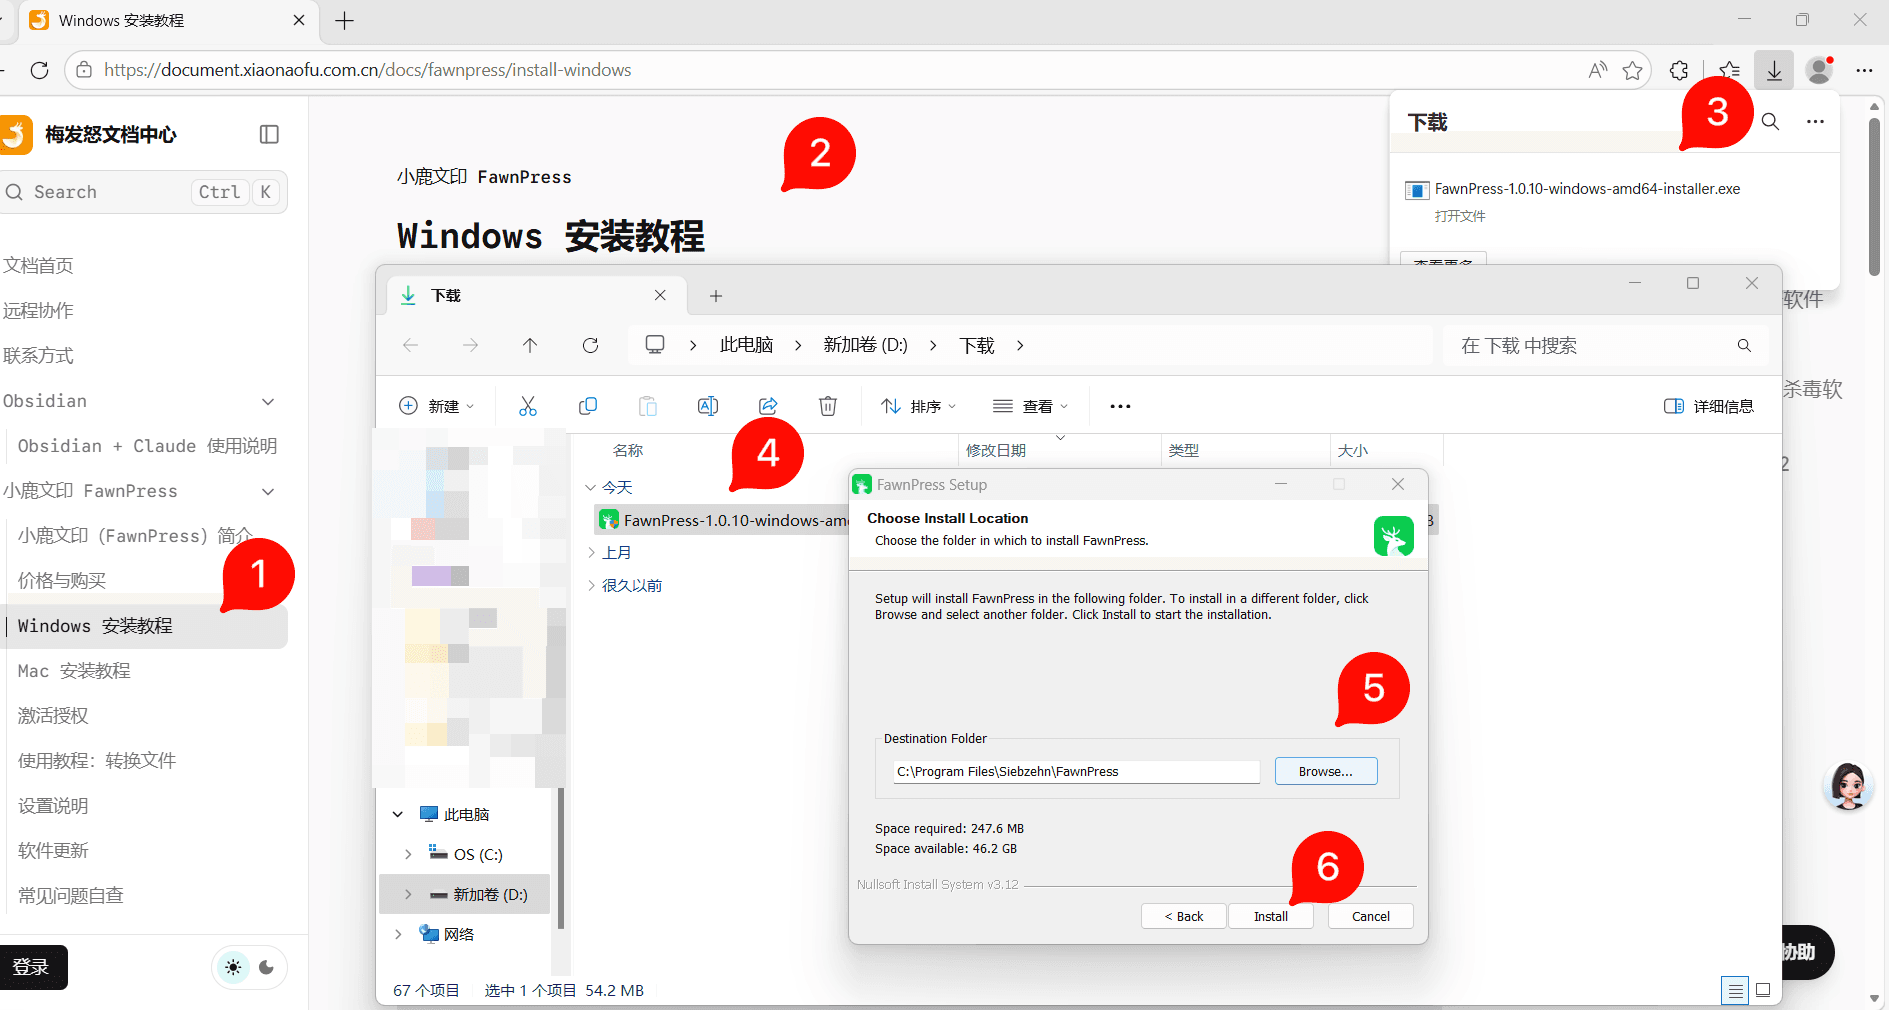Viewport: 1889px width, 1010px height.
Task: Open 常见问题自查 sidebar page
Action: (71, 896)
